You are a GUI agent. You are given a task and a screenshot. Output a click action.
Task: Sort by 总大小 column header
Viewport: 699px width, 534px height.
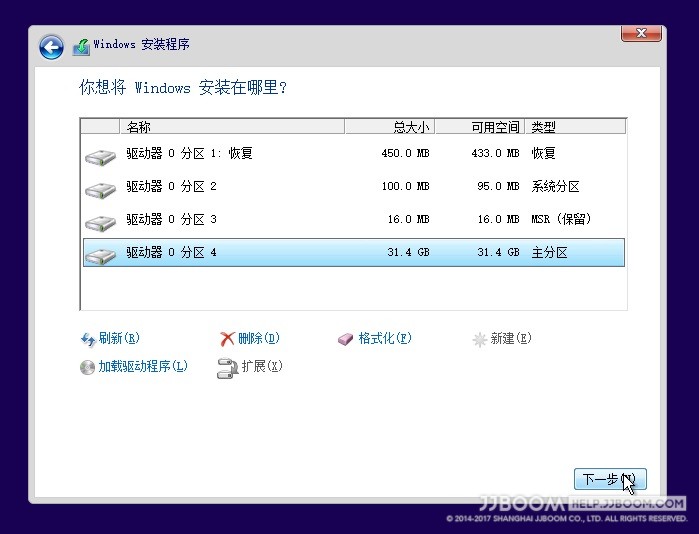389,127
